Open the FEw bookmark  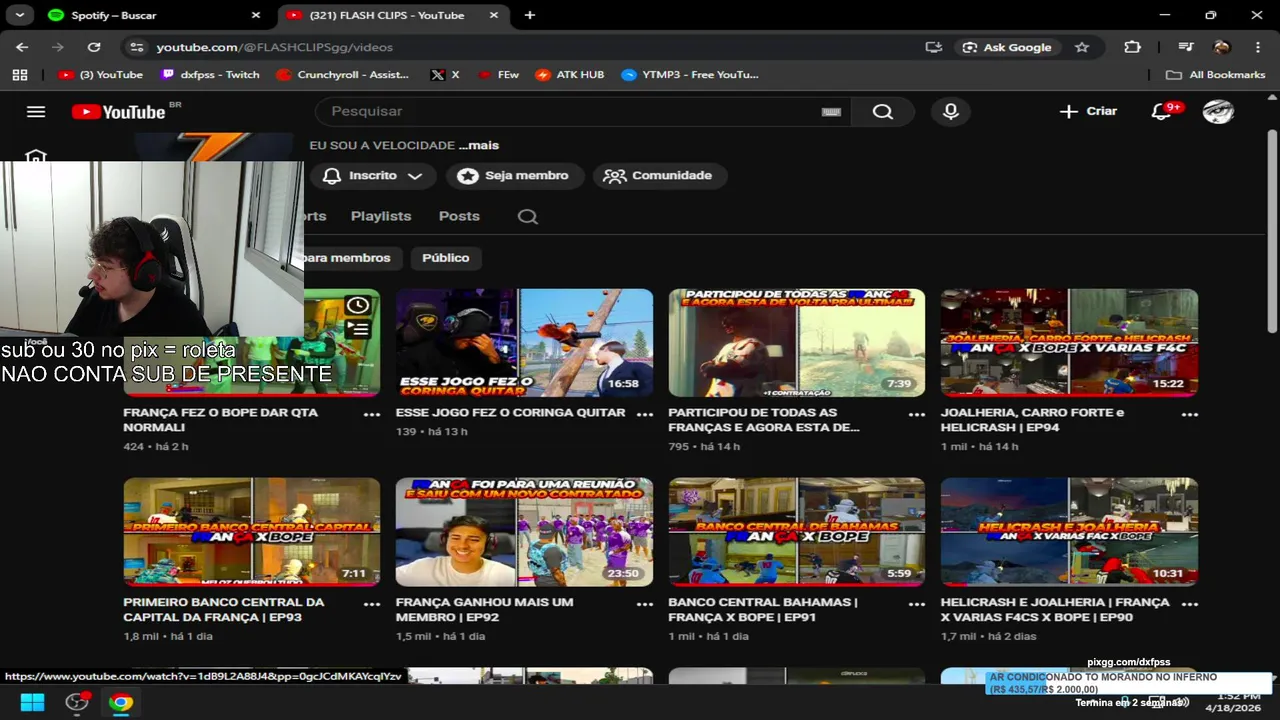pos(498,74)
